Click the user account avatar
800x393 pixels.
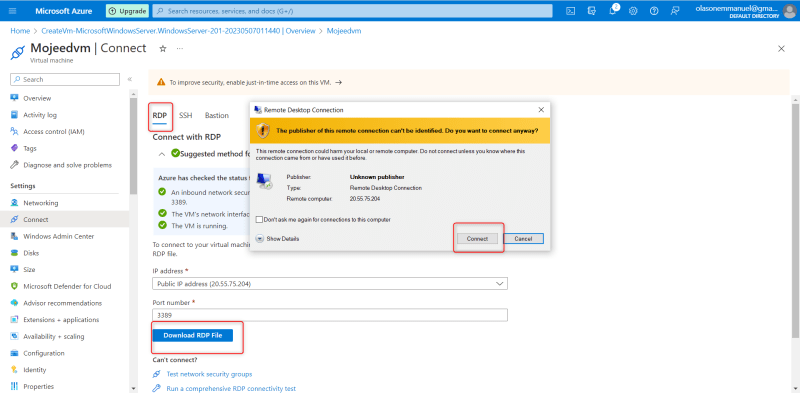pyautogui.click(x=789, y=11)
